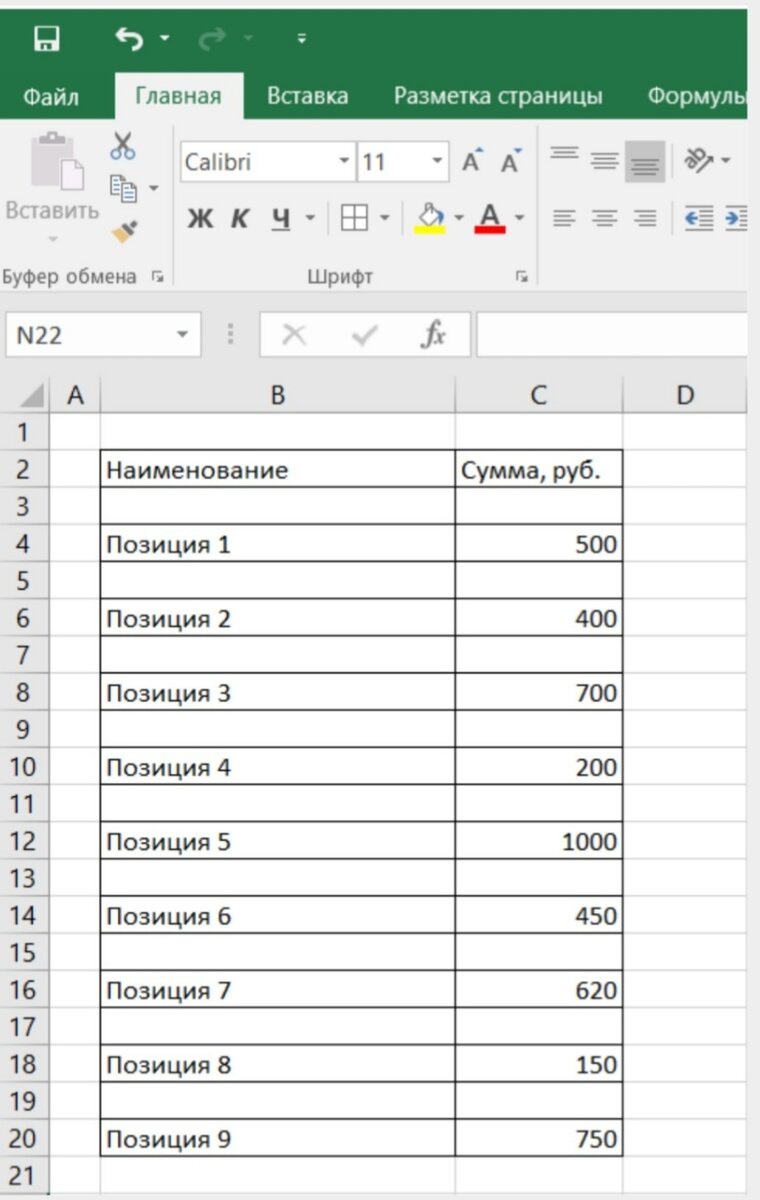Click the Borders icon
This screenshot has height=1200, width=760.
coord(354,218)
